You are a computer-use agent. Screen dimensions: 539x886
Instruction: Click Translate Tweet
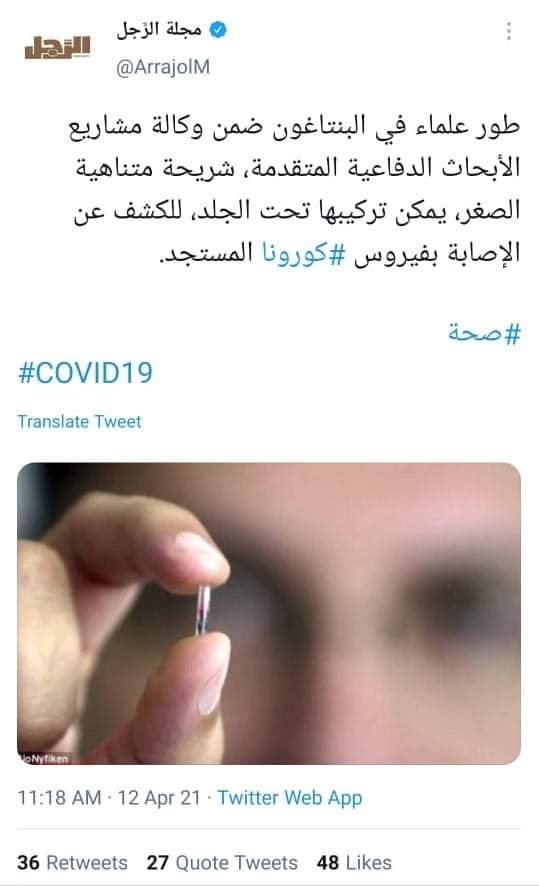point(79,422)
